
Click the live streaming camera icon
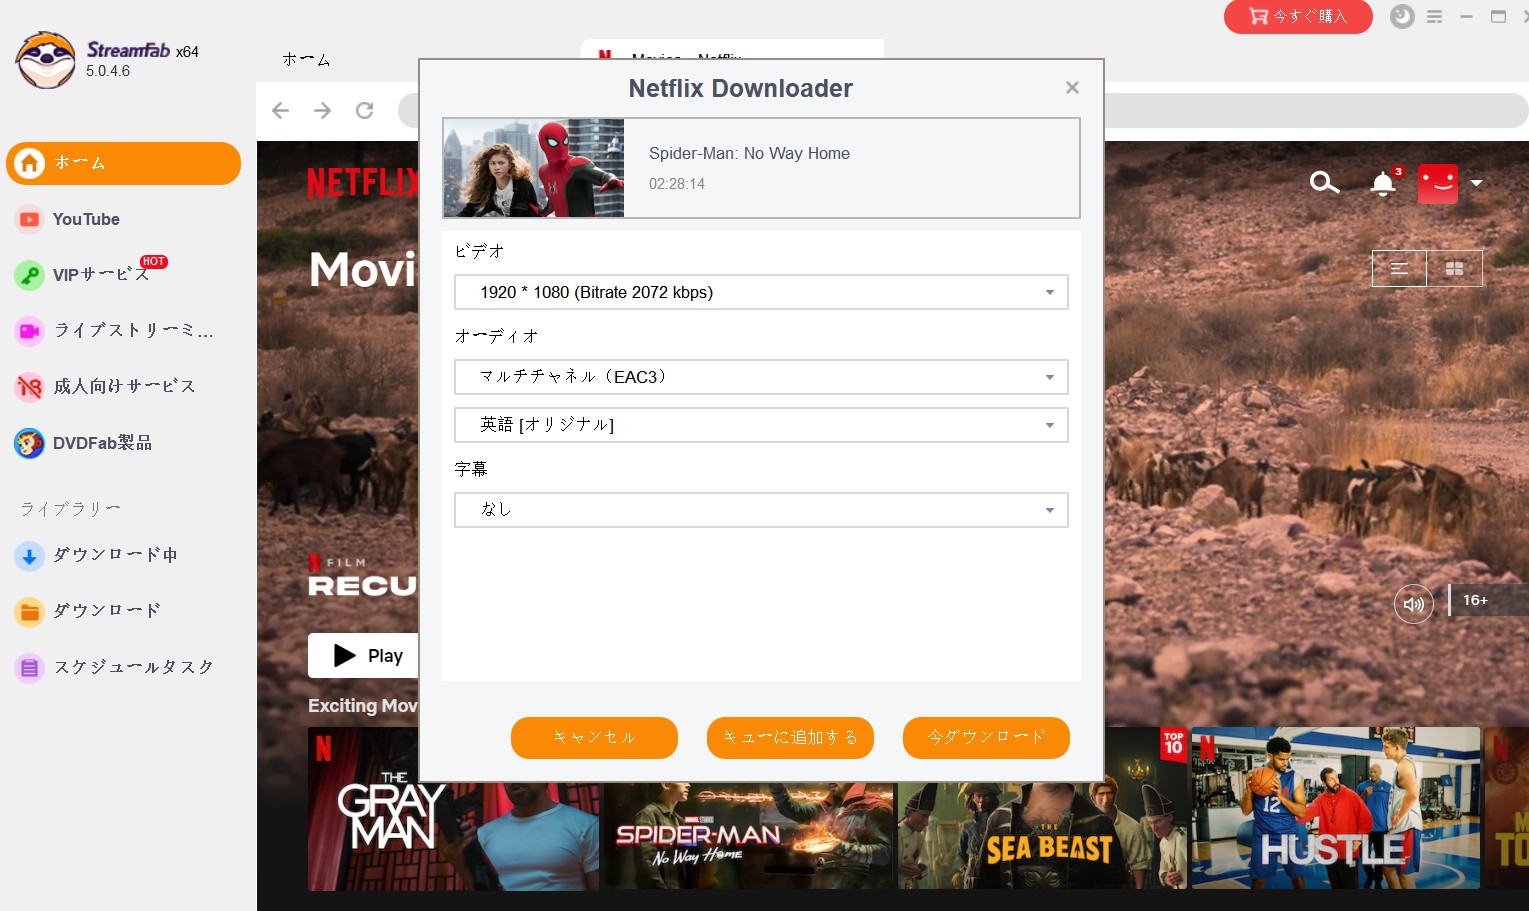[x=29, y=331]
